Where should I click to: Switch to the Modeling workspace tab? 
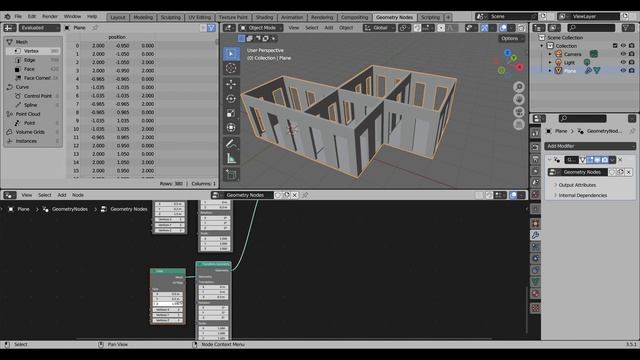coord(143,18)
